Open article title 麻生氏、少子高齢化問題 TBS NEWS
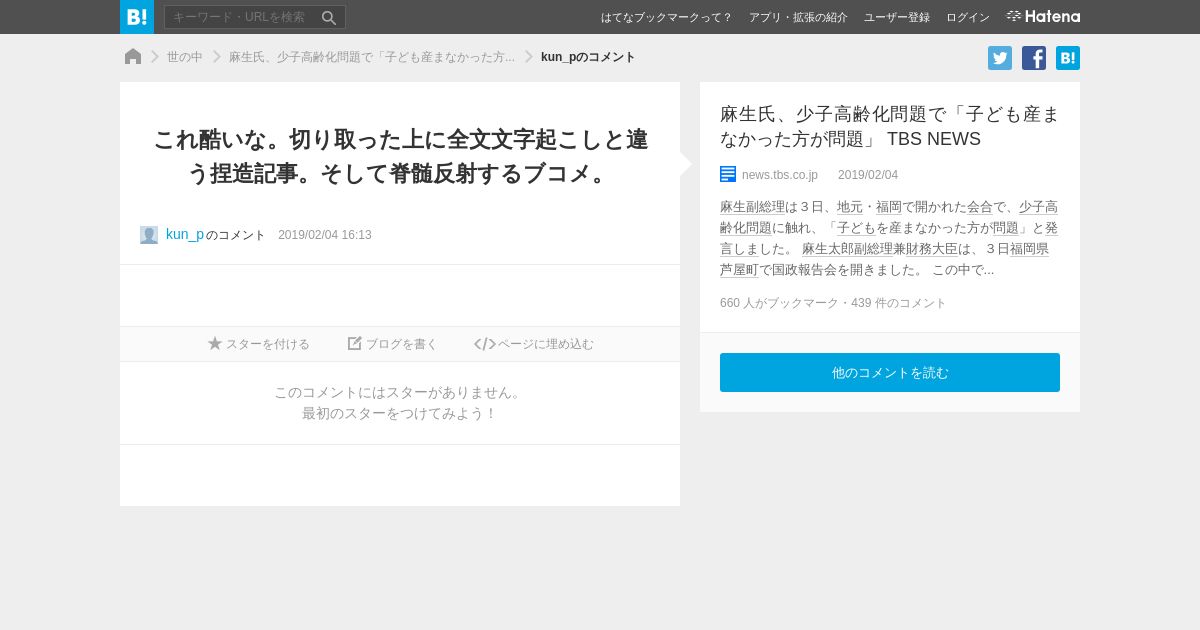 tap(890, 126)
